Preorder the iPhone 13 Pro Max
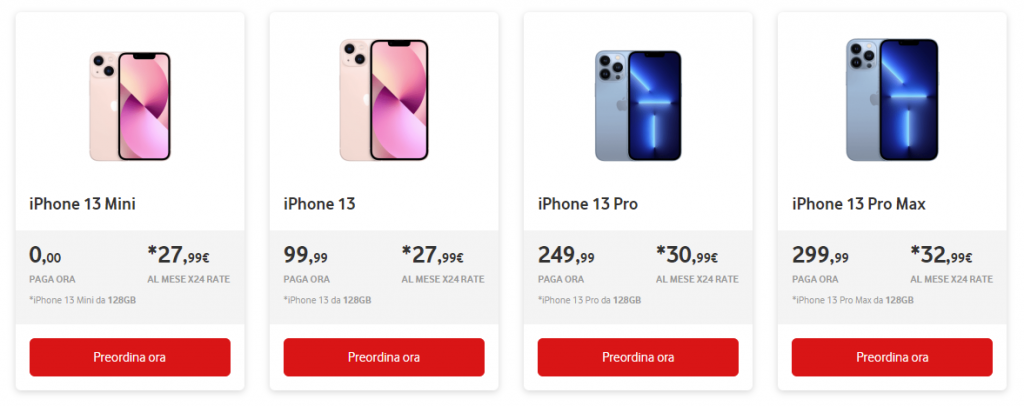 pyautogui.click(x=892, y=357)
